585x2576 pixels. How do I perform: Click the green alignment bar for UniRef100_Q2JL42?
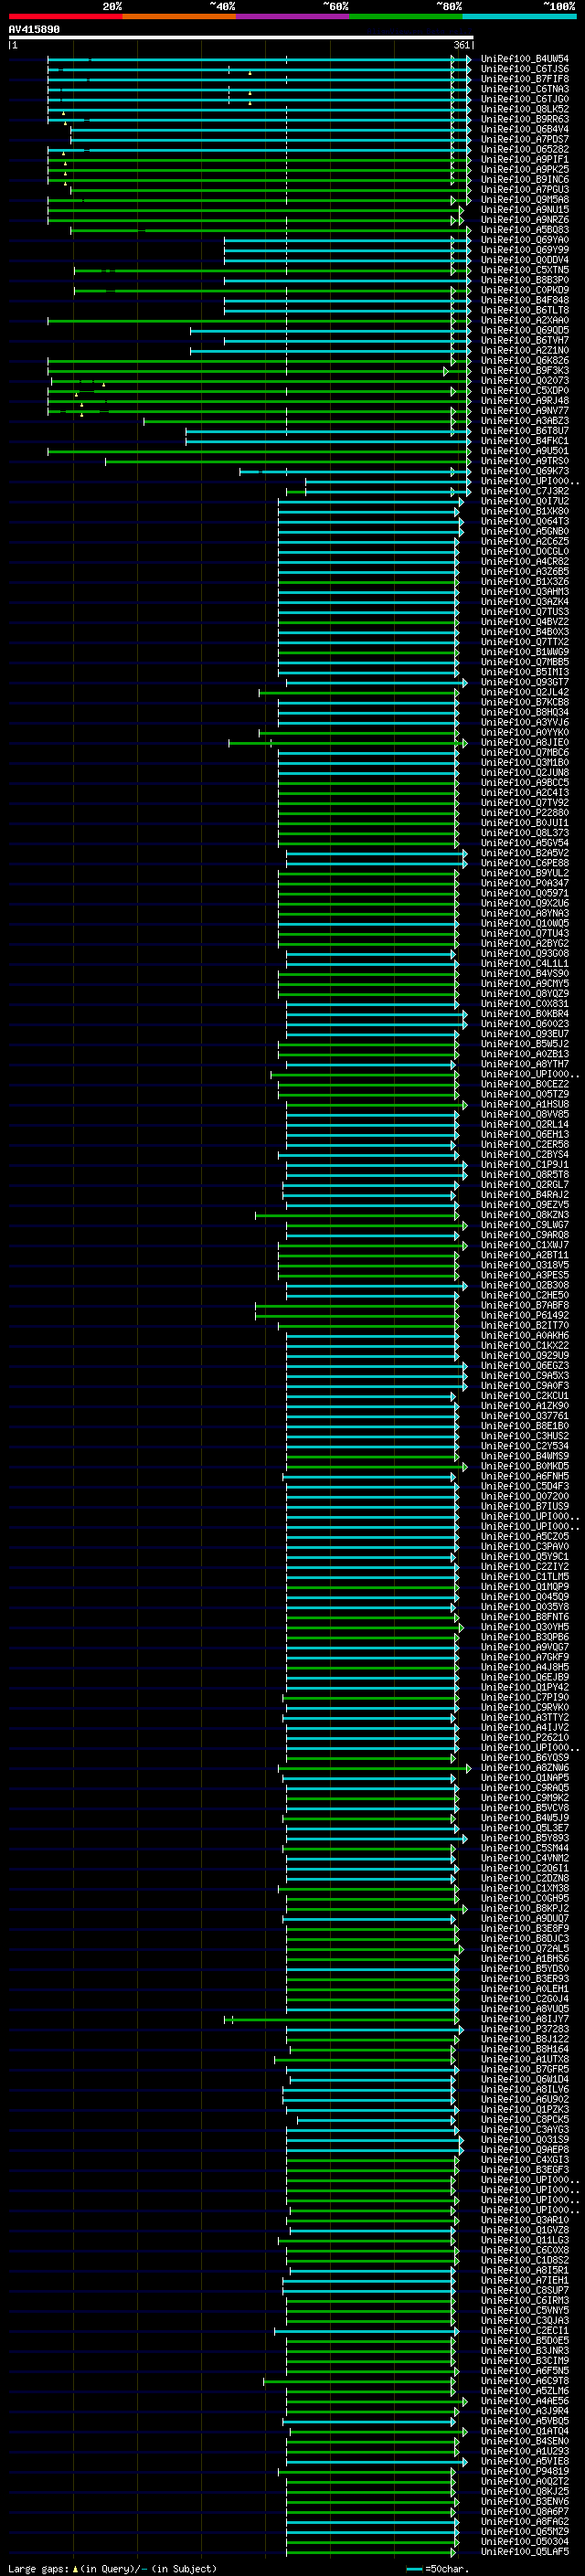pyautogui.click(x=359, y=693)
